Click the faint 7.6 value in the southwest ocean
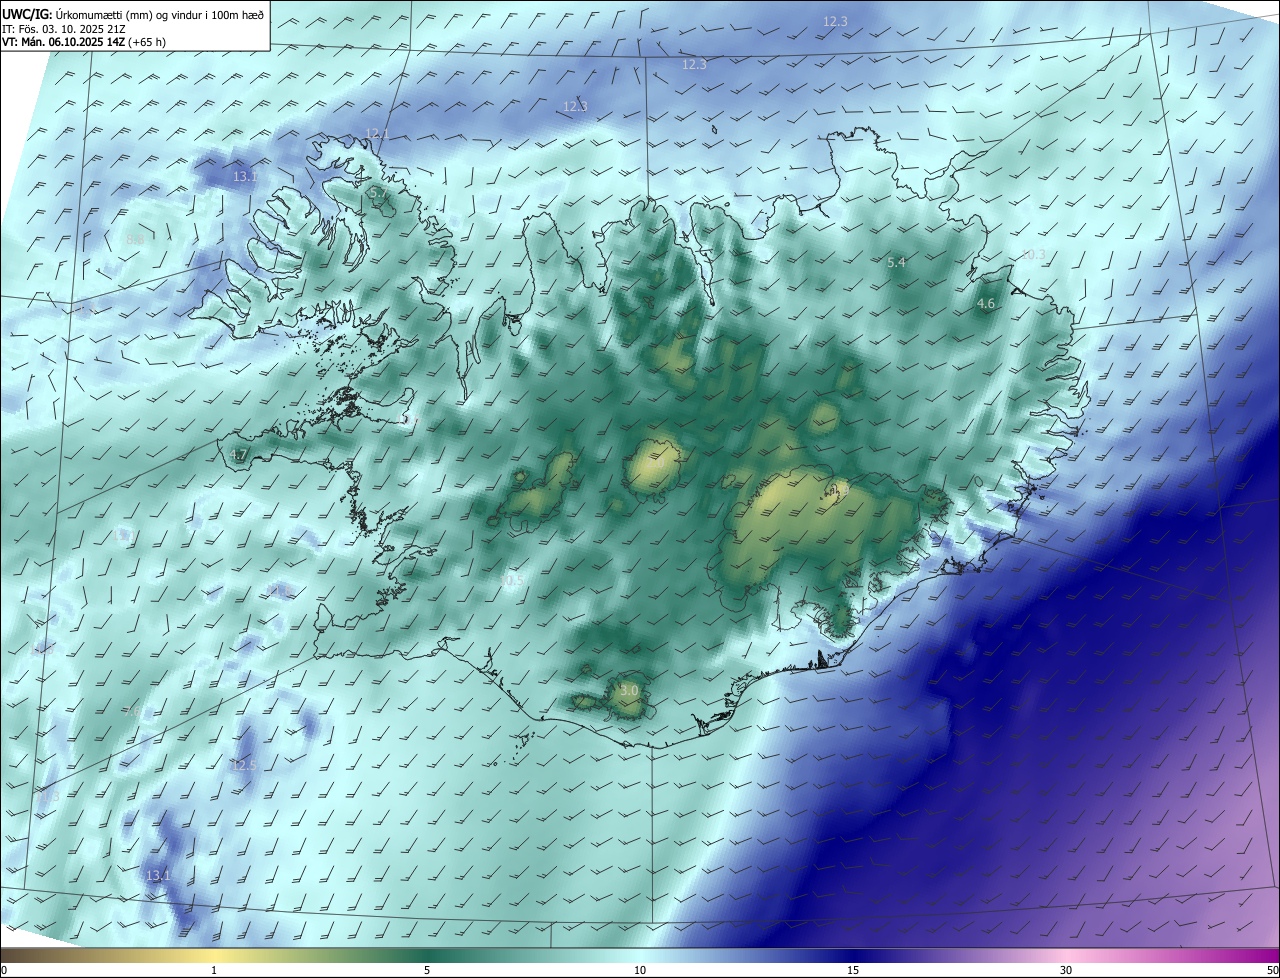The width and height of the screenshot is (1280, 978). point(132,712)
